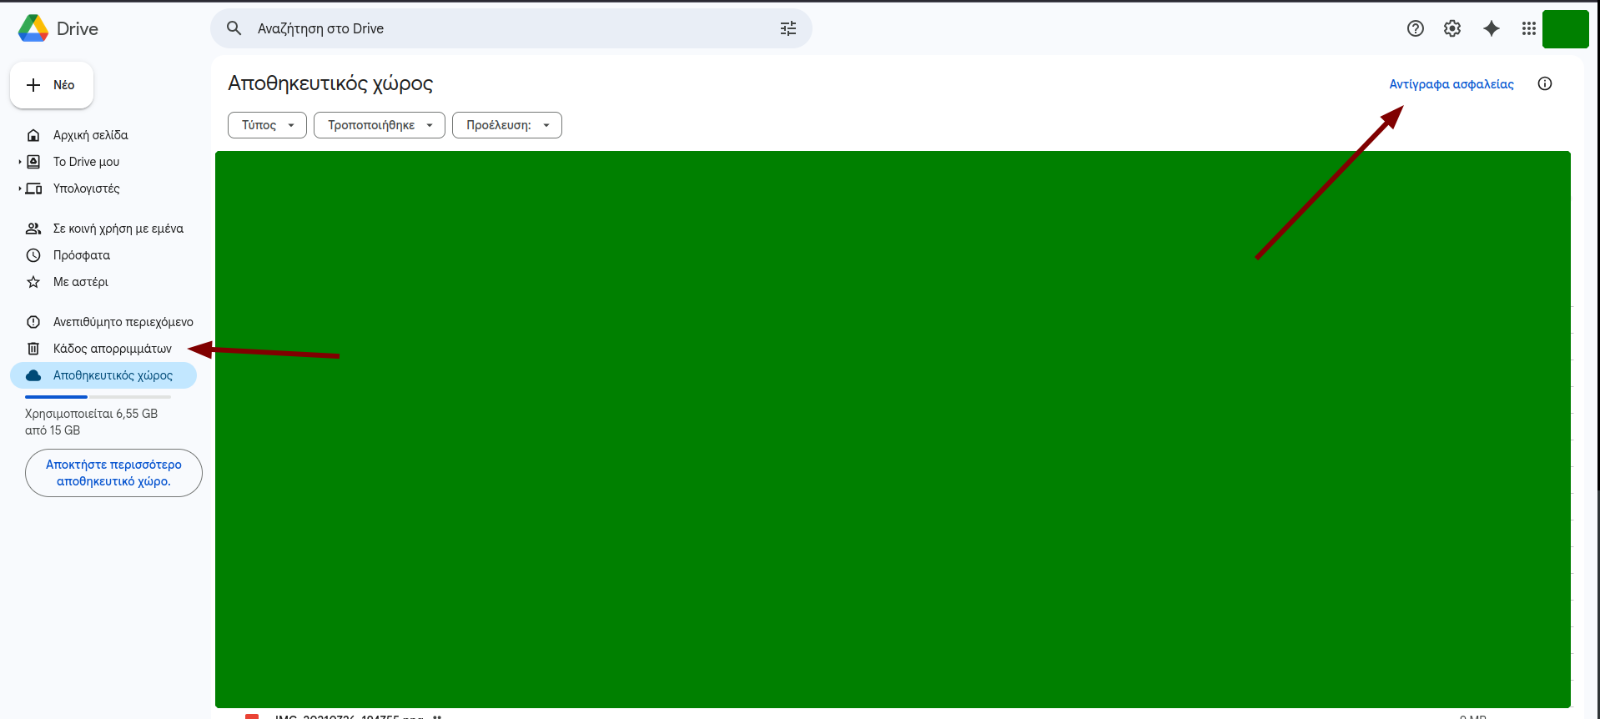The height and width of the screenshot is (719, 1600).
Task: Open the Προέλευση filter dropdown
Action: pos(507,125)
